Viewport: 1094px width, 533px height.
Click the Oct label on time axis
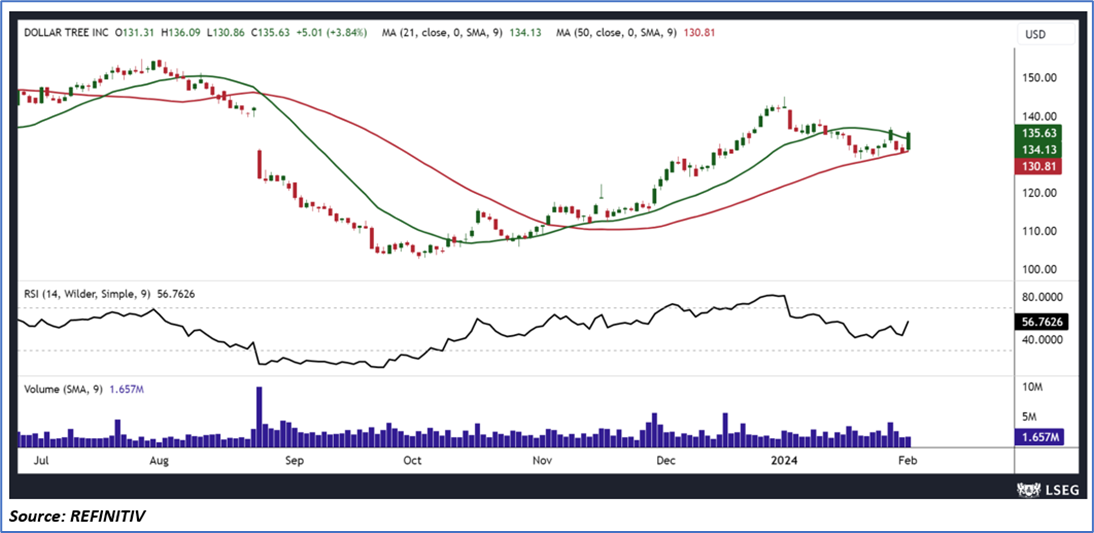tap(413, 460)
